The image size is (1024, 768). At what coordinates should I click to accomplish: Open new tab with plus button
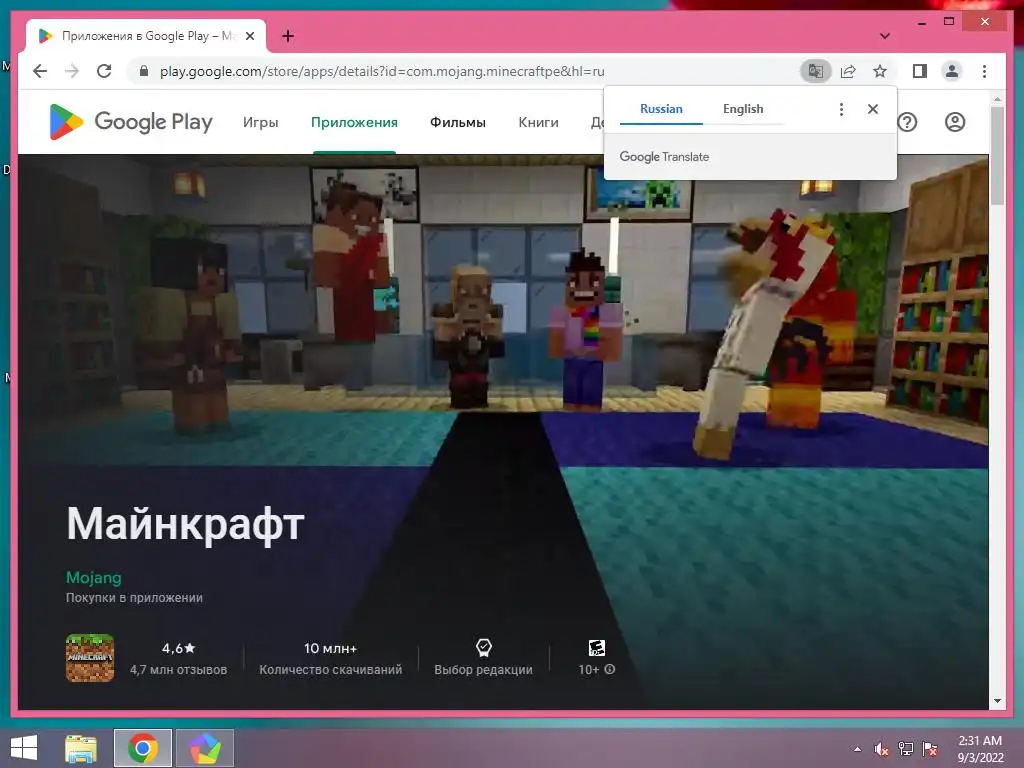[288, 36]
